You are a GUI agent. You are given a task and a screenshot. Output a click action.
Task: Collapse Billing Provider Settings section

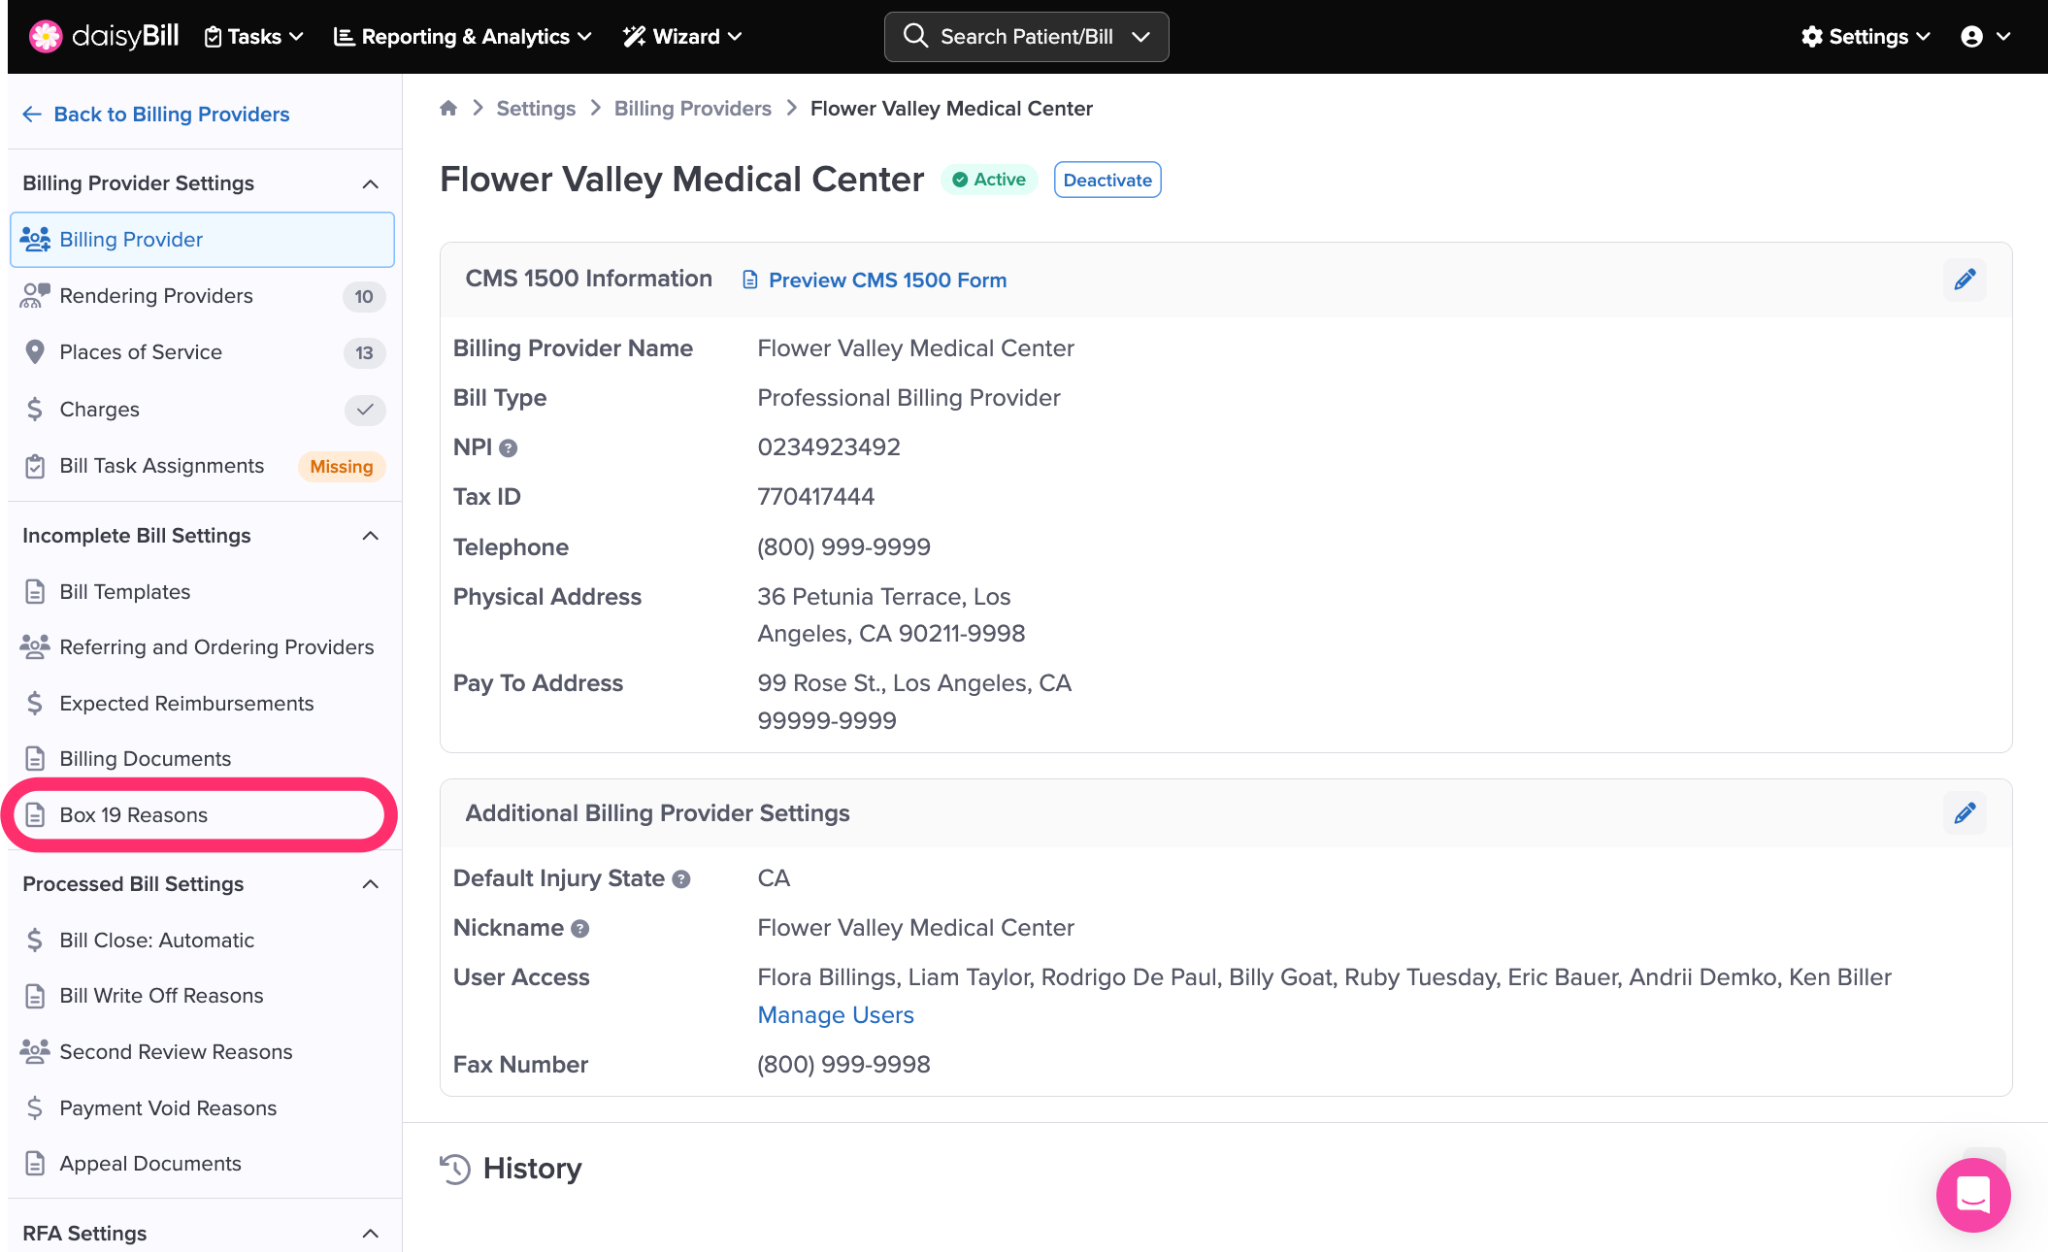tap(370, 184)
